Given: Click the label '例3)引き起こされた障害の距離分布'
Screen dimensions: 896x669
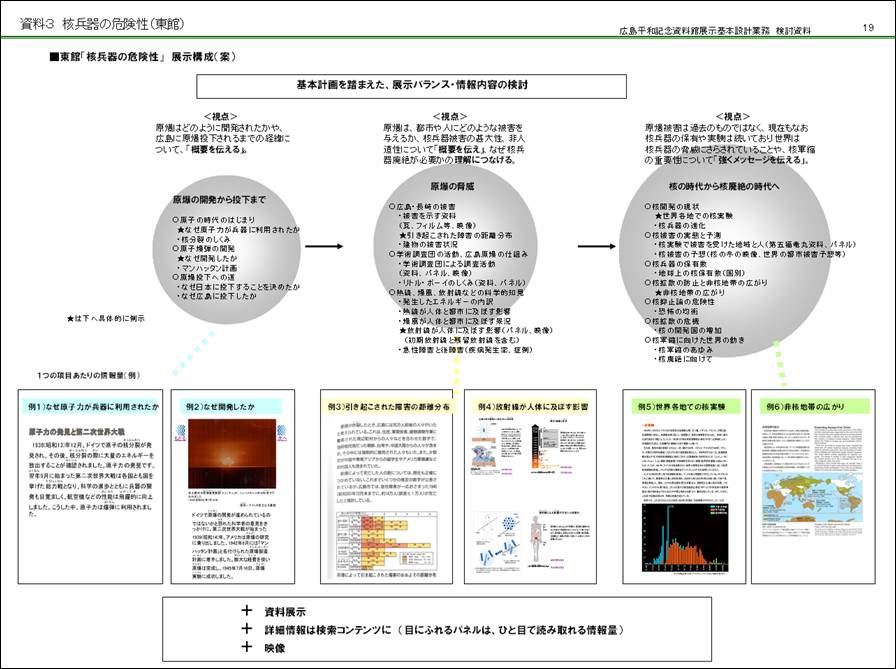Looking at the screenshot, I should tap(388, 407).
